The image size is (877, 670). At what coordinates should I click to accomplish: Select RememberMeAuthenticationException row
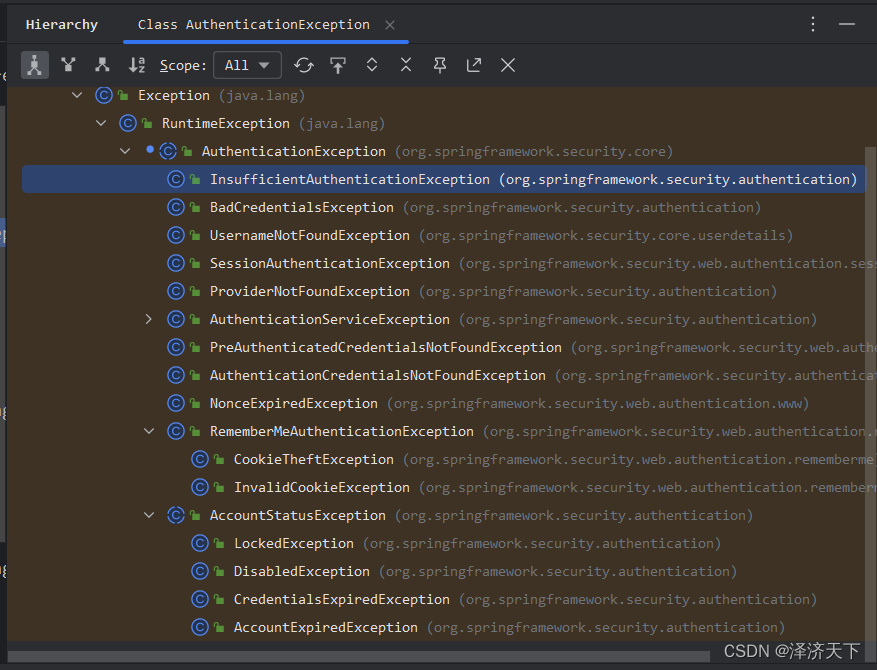444,431
